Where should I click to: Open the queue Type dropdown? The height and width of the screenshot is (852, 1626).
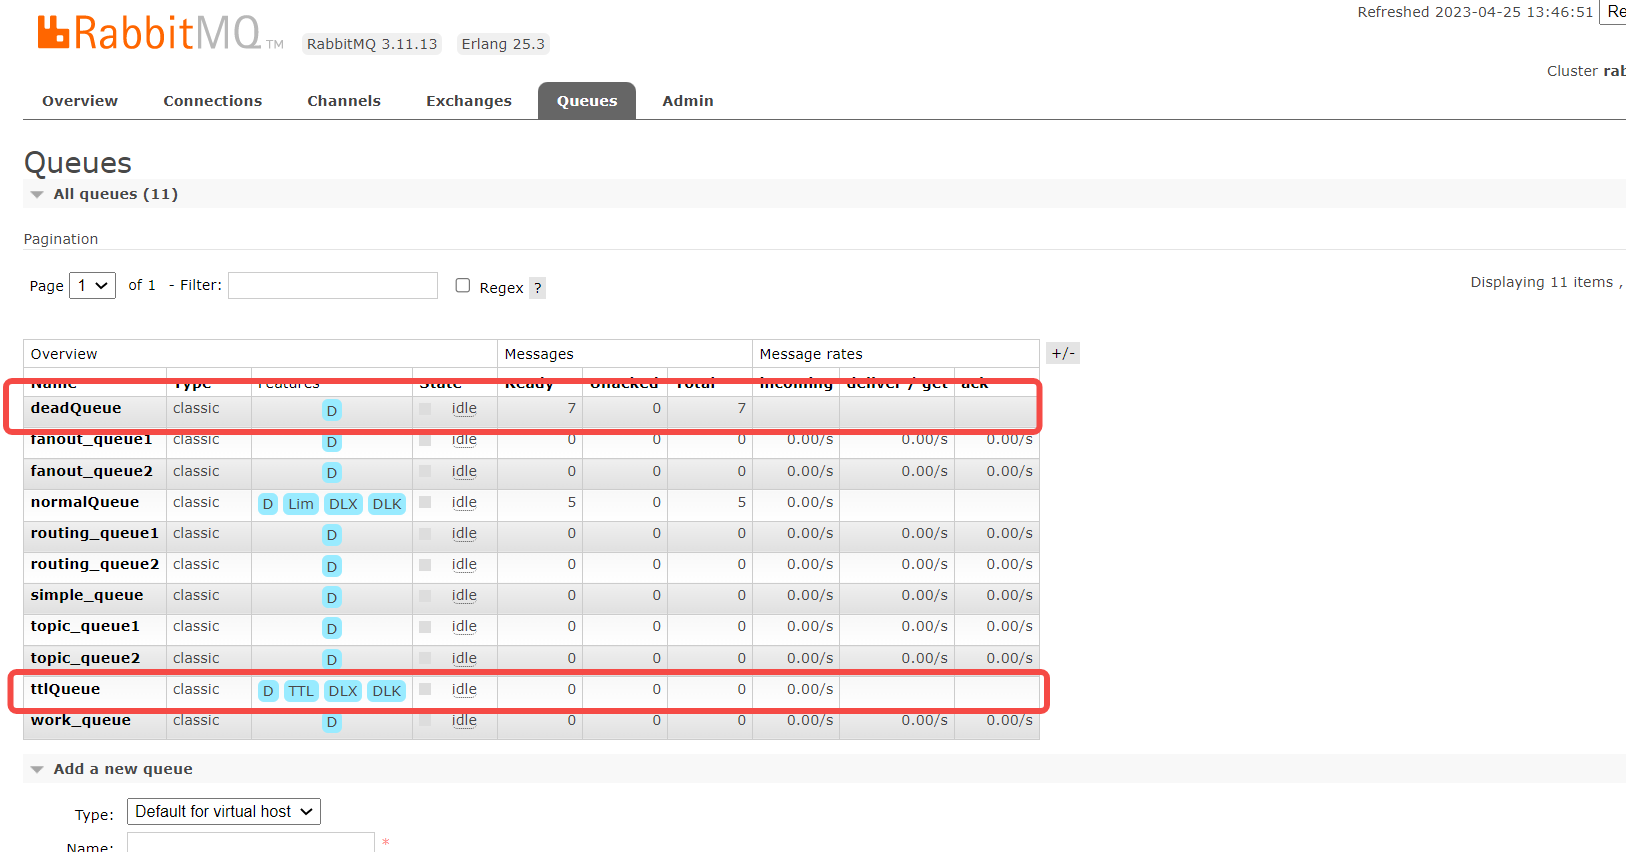click(x=224, y=811)
